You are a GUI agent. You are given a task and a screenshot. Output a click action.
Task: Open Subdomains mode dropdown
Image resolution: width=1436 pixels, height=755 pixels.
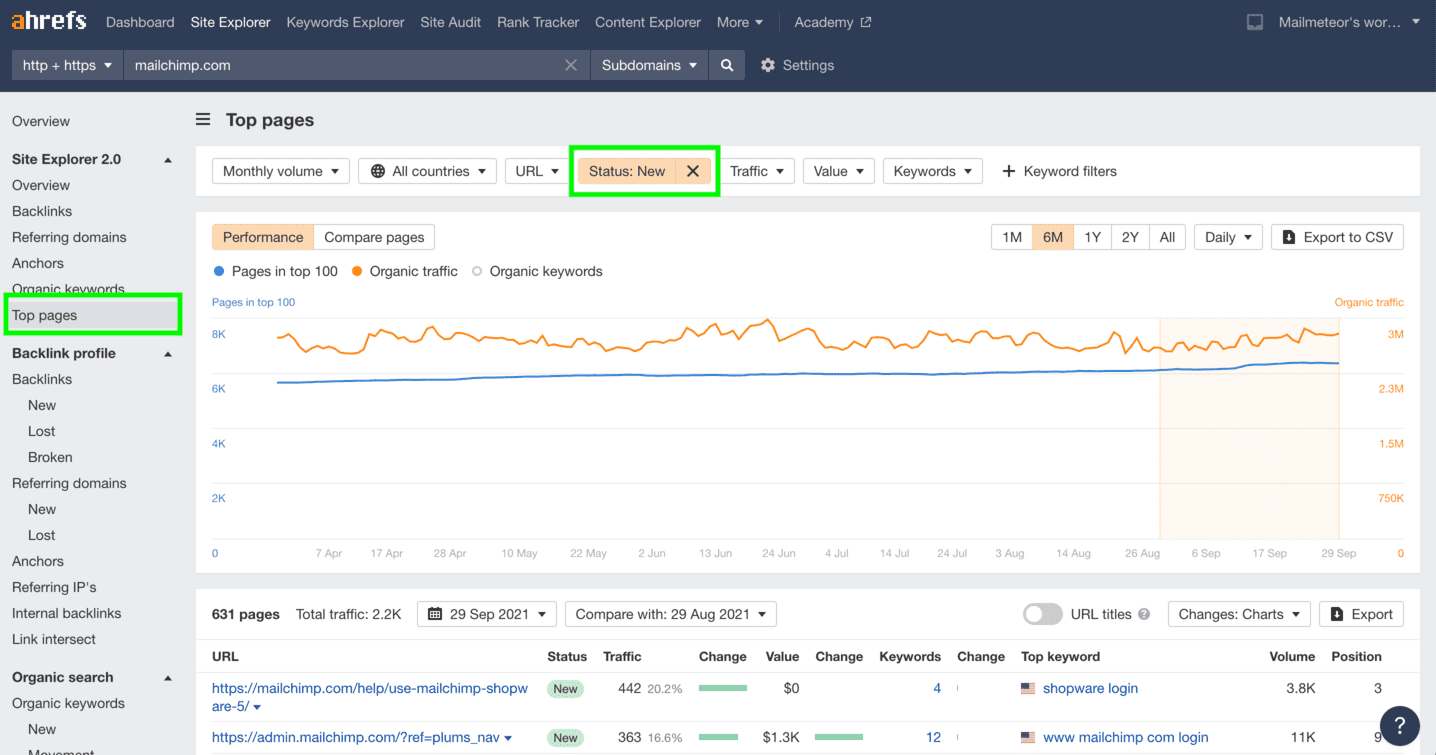pos(650,65)
